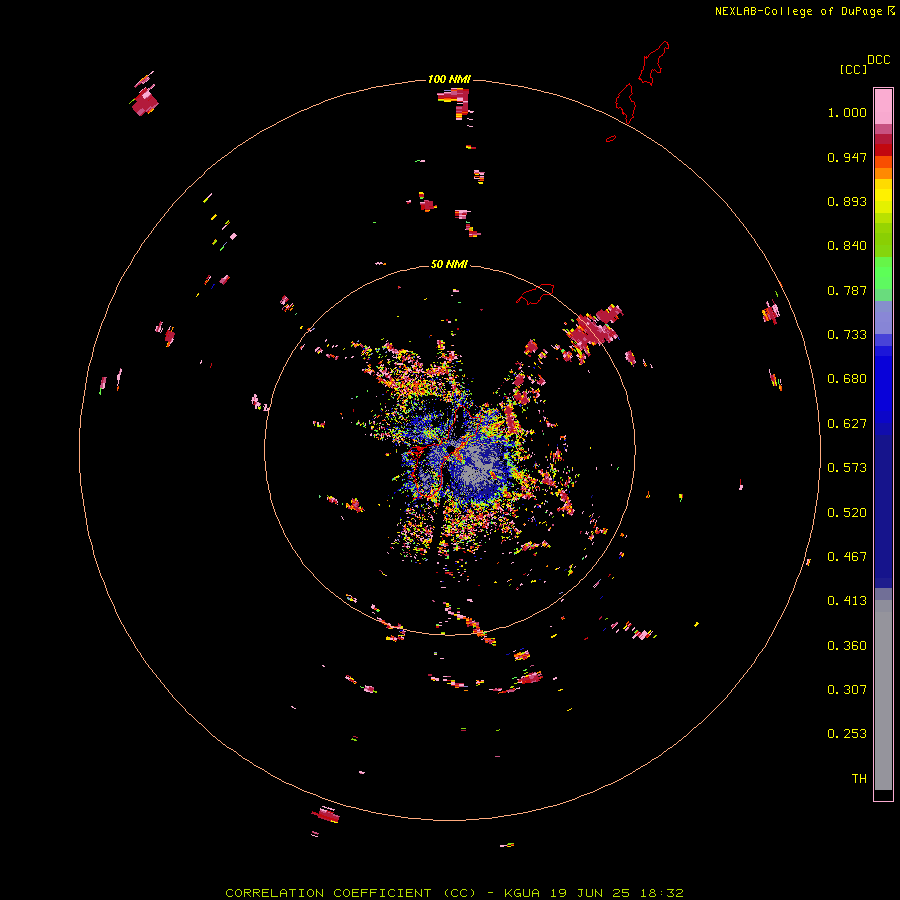
Task: Click the radar site at the rings' center
Action: (x=450, y=449)
